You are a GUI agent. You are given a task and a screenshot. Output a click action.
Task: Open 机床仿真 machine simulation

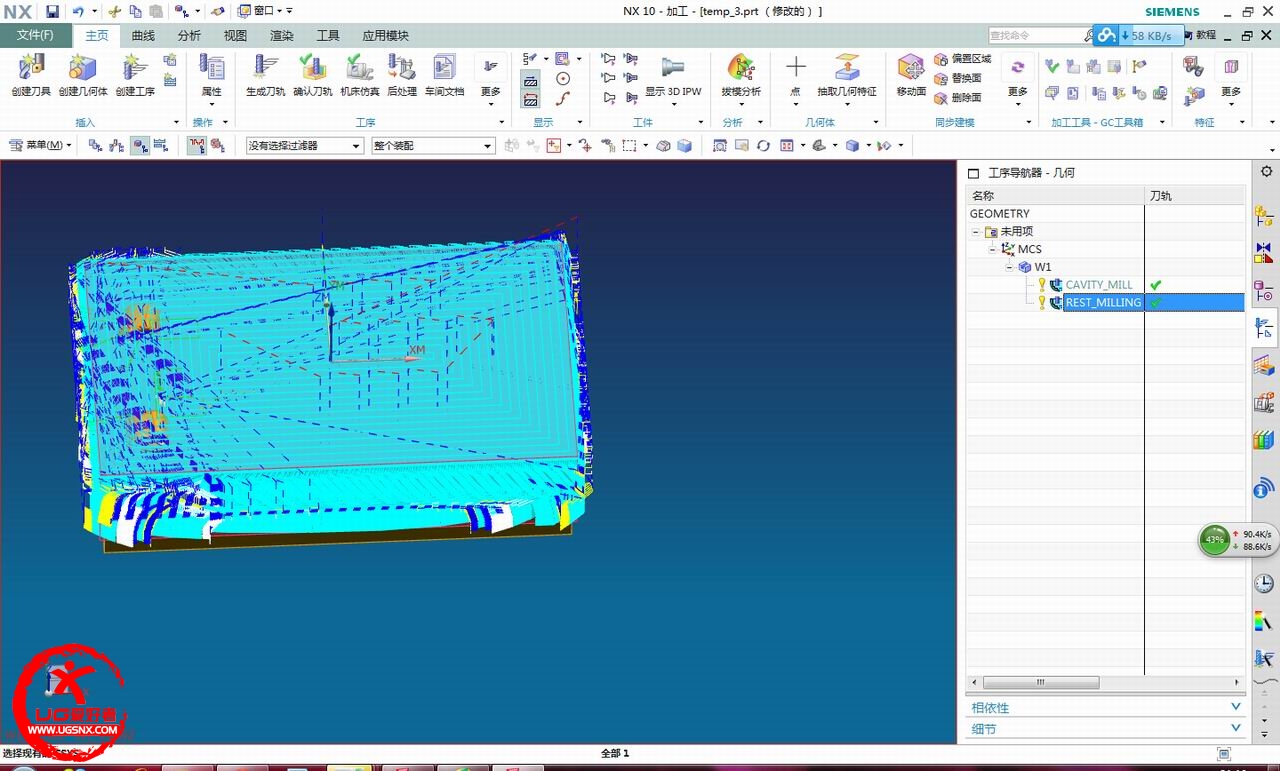coord(359,75)
